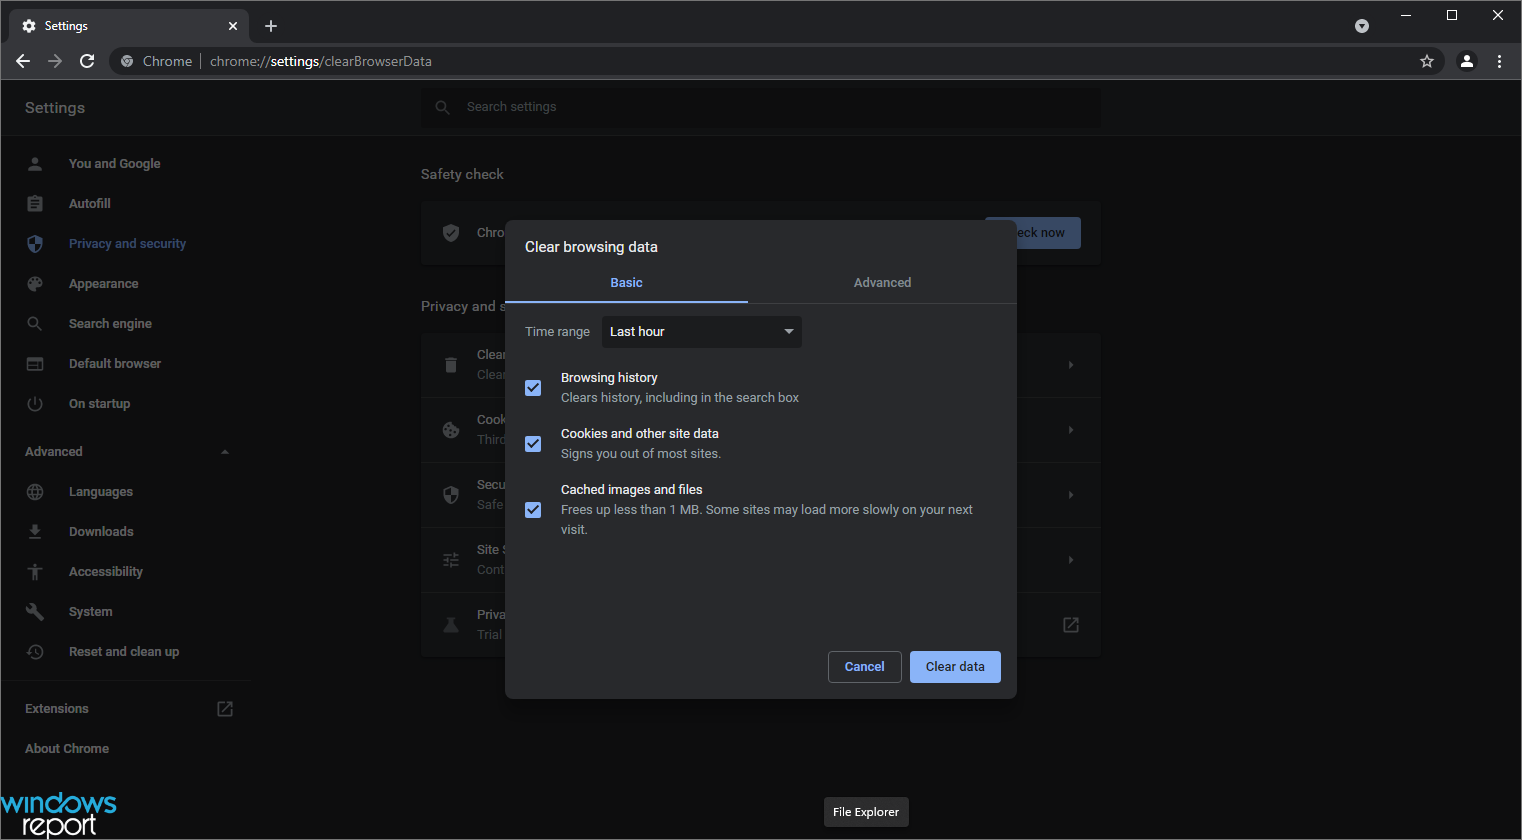Open About Chrome
The width and height of the screenshot is (1522, 840).
click(x=67, y=749)
